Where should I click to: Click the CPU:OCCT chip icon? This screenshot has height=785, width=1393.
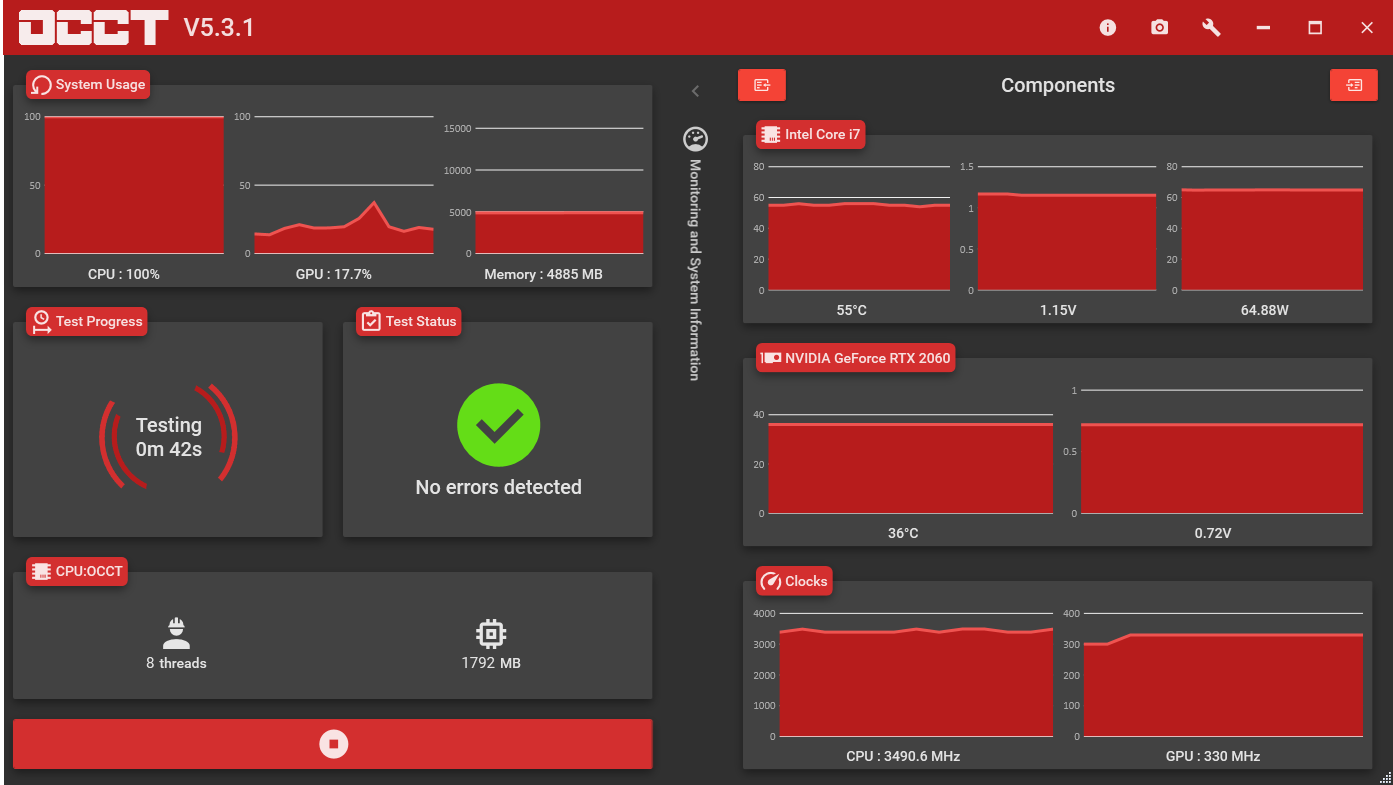(42, 572)
